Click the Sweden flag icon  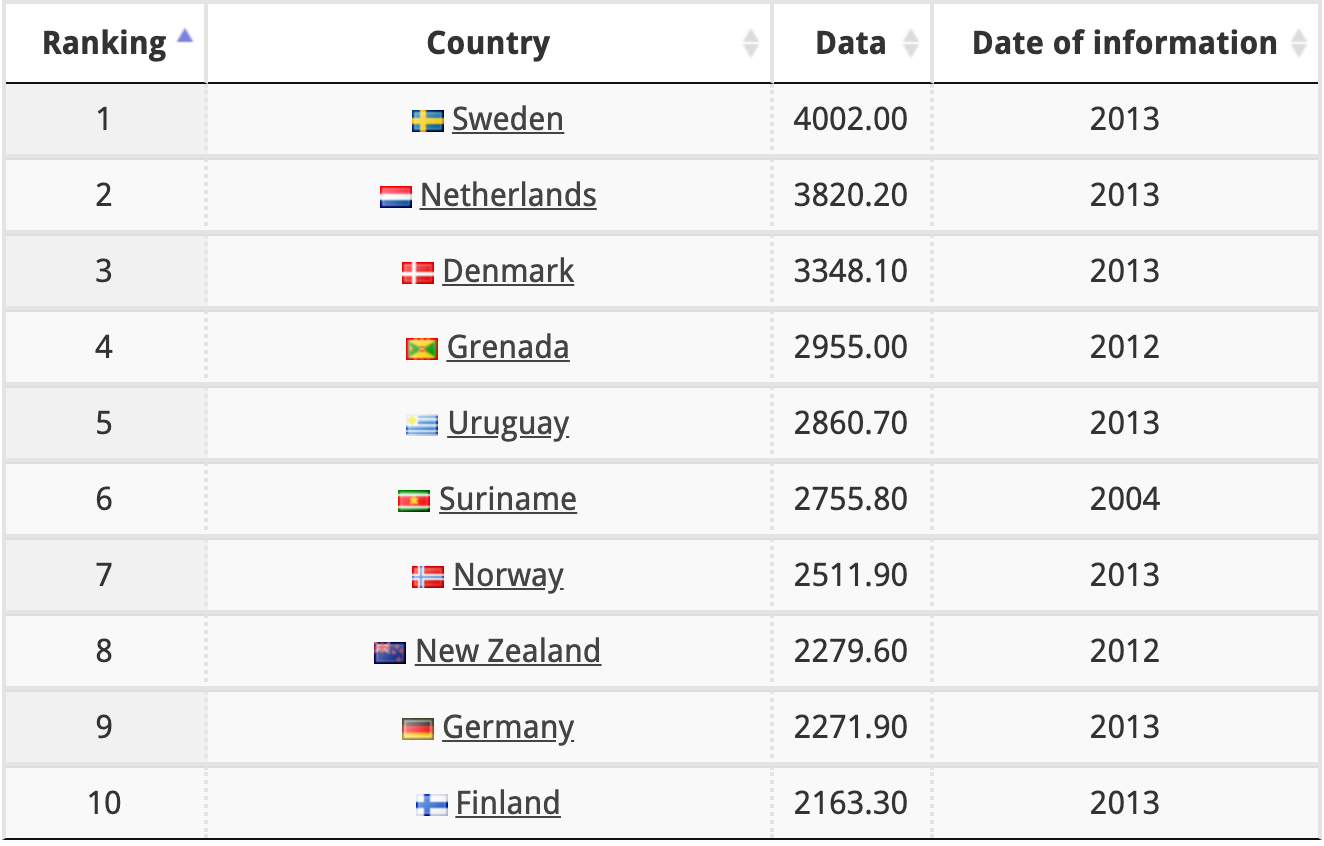[428, 121]
